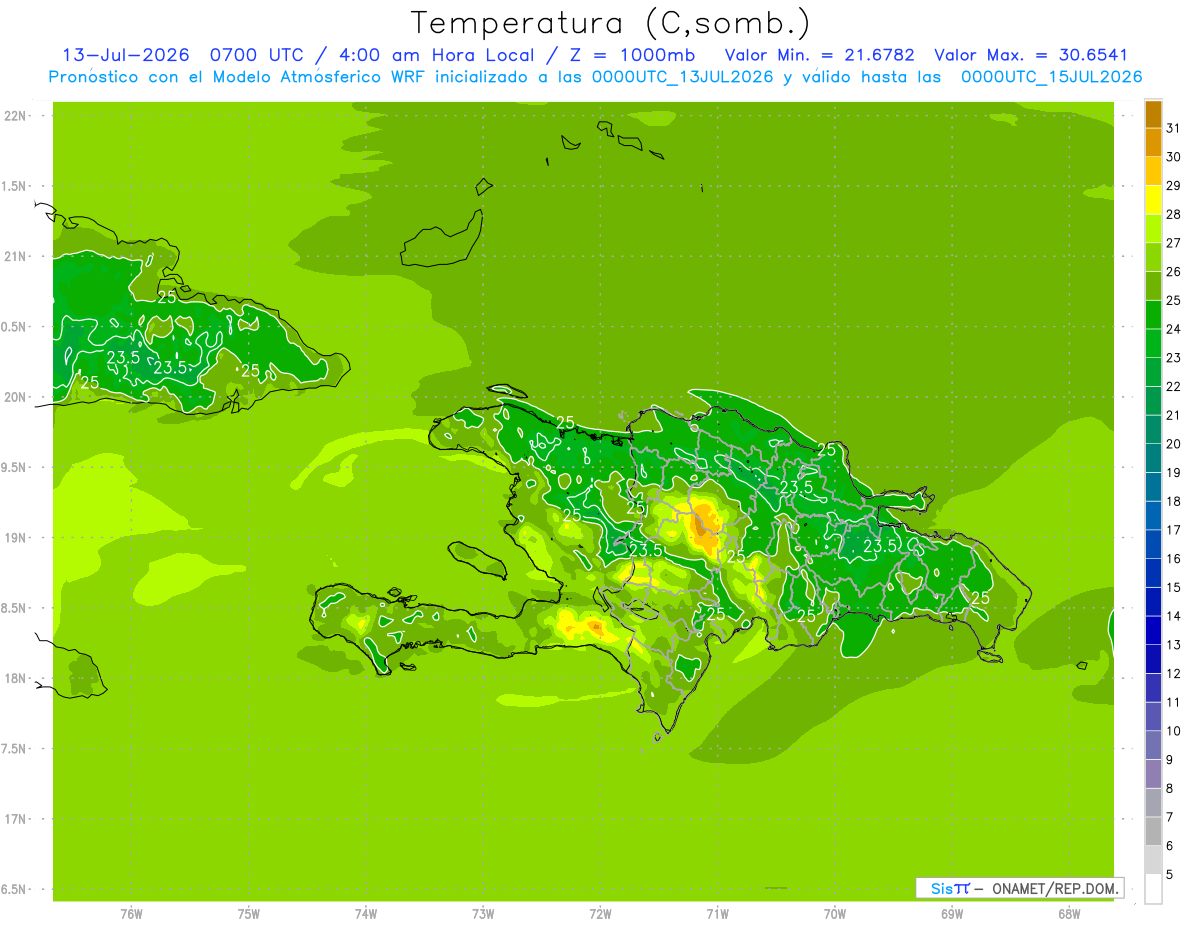
Task: Click the "21N" latitude axis label
Action: click(15, 257)
